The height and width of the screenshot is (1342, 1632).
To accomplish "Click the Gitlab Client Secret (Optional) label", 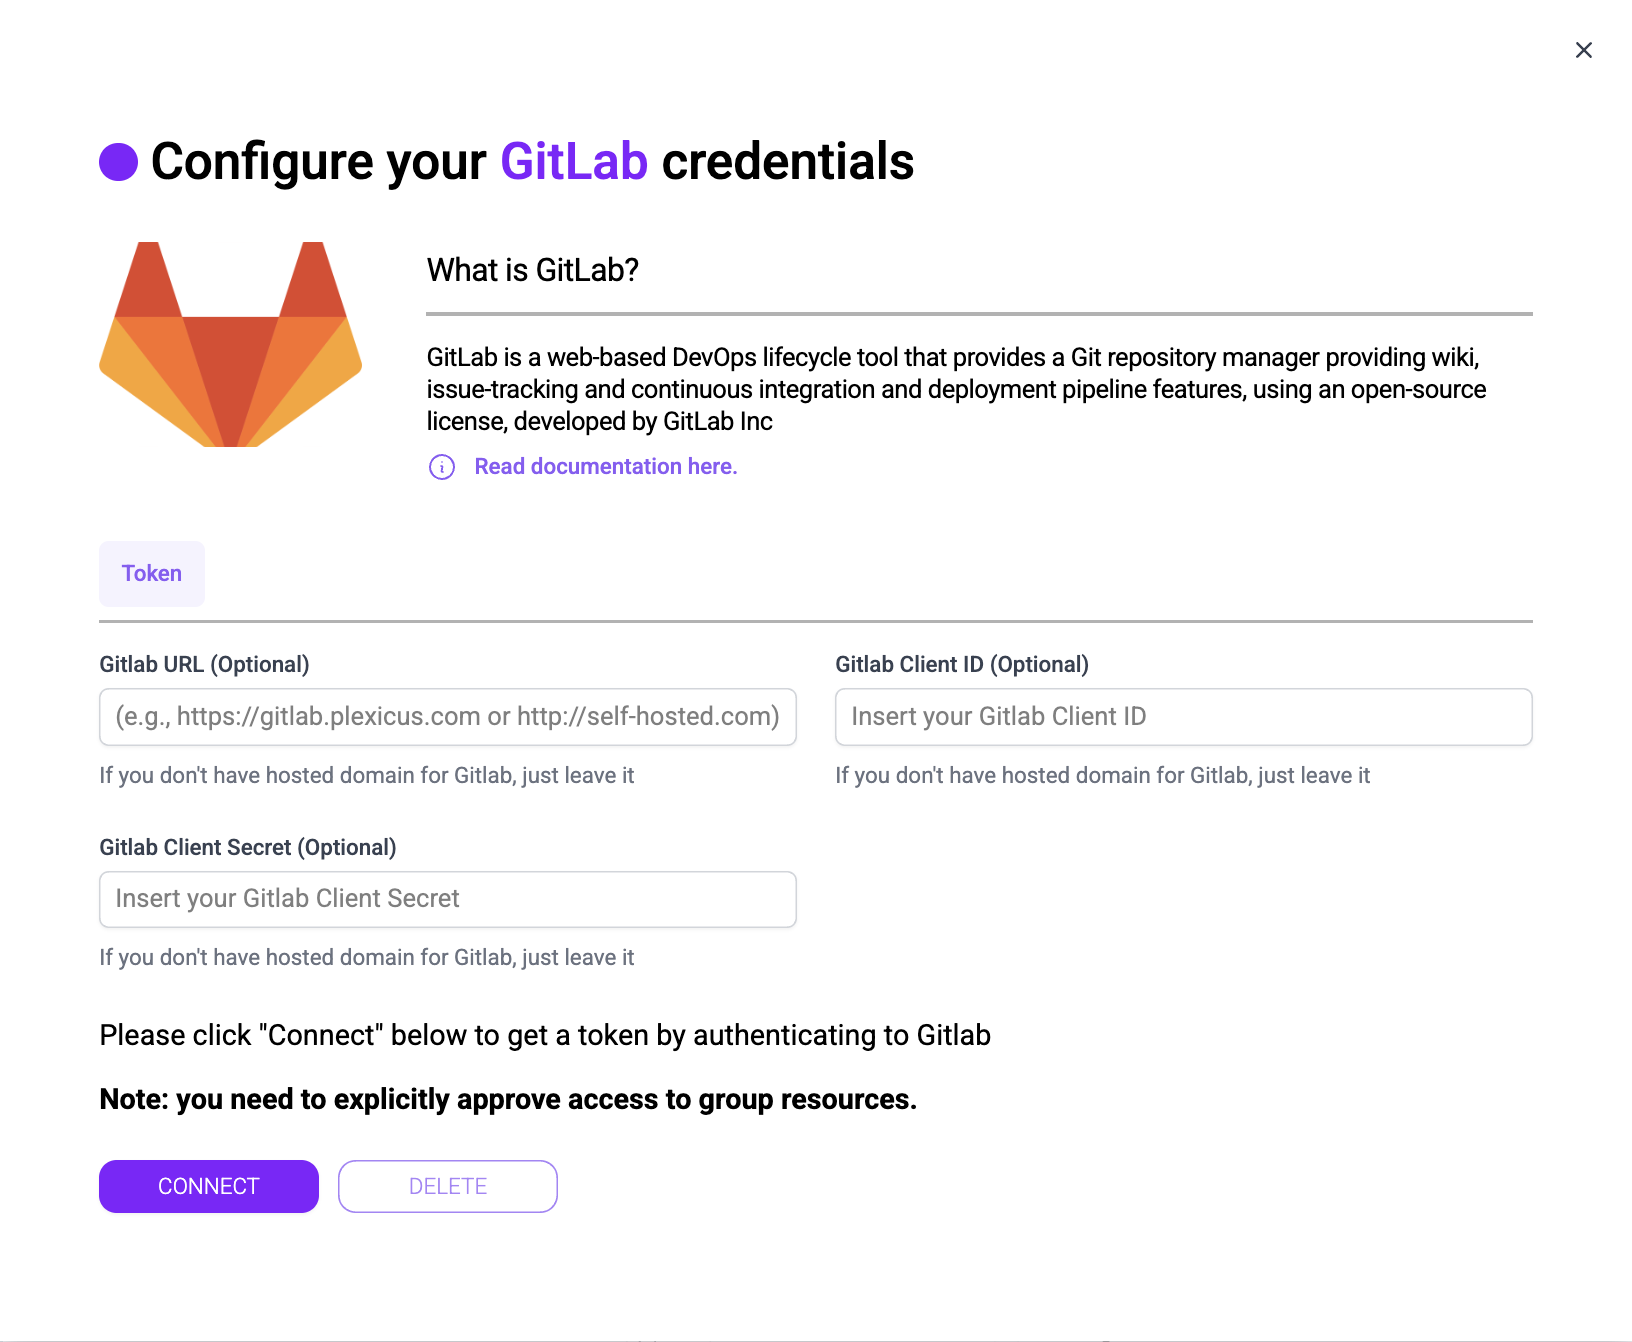I will click(x=247, y=847).
